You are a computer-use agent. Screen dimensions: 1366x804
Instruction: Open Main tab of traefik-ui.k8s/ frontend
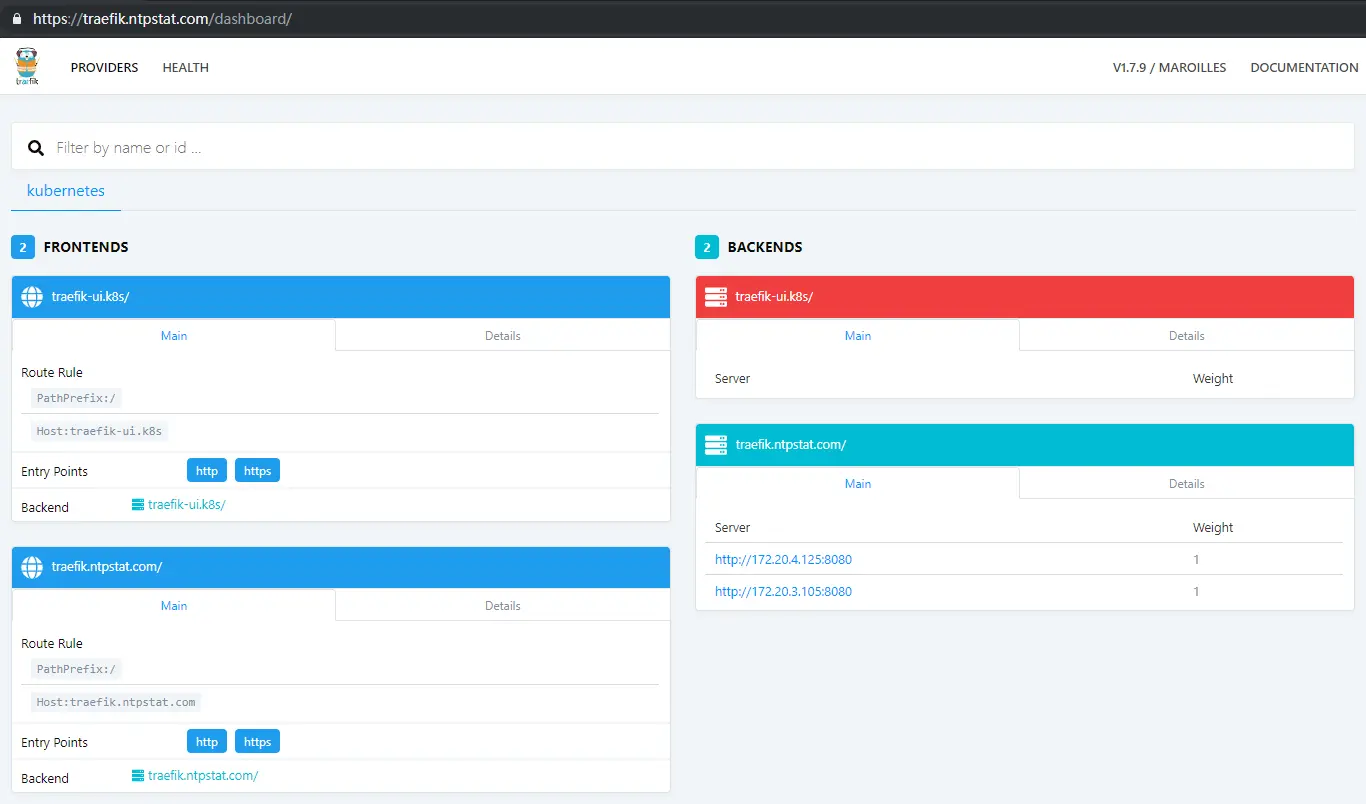click(x=174, y=335)
